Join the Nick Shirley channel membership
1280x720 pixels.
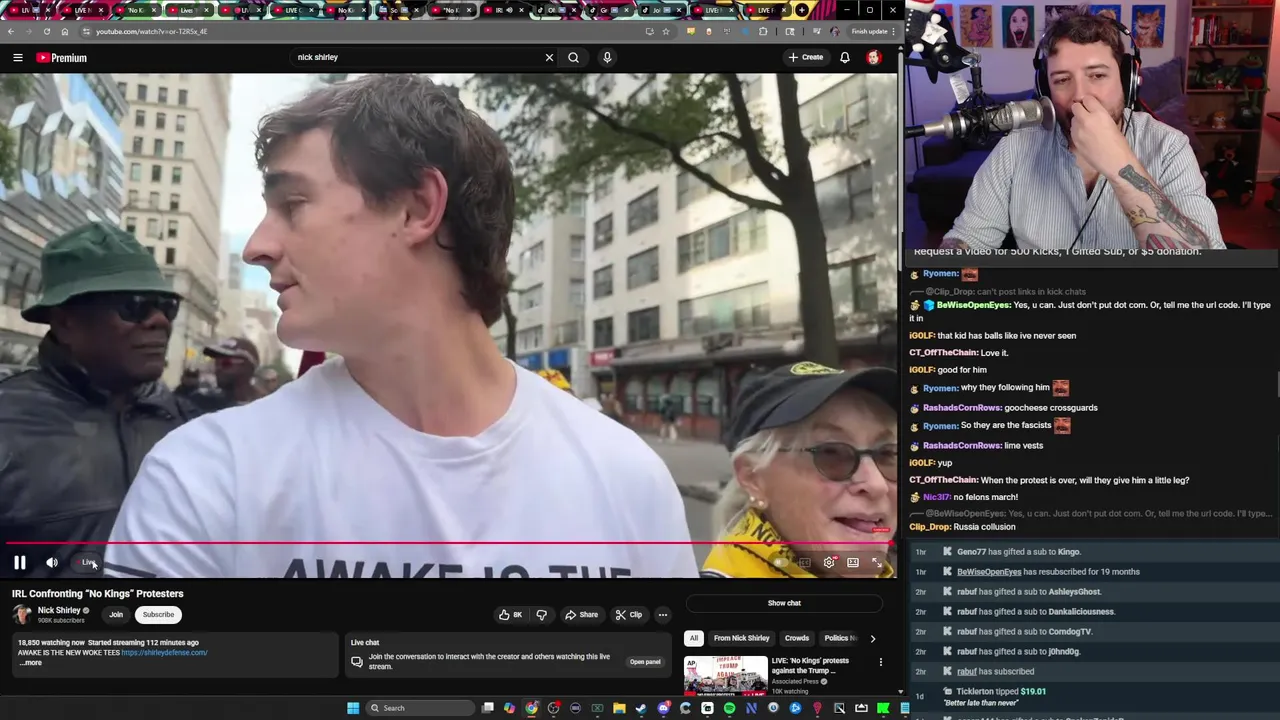tap(116, 615)
